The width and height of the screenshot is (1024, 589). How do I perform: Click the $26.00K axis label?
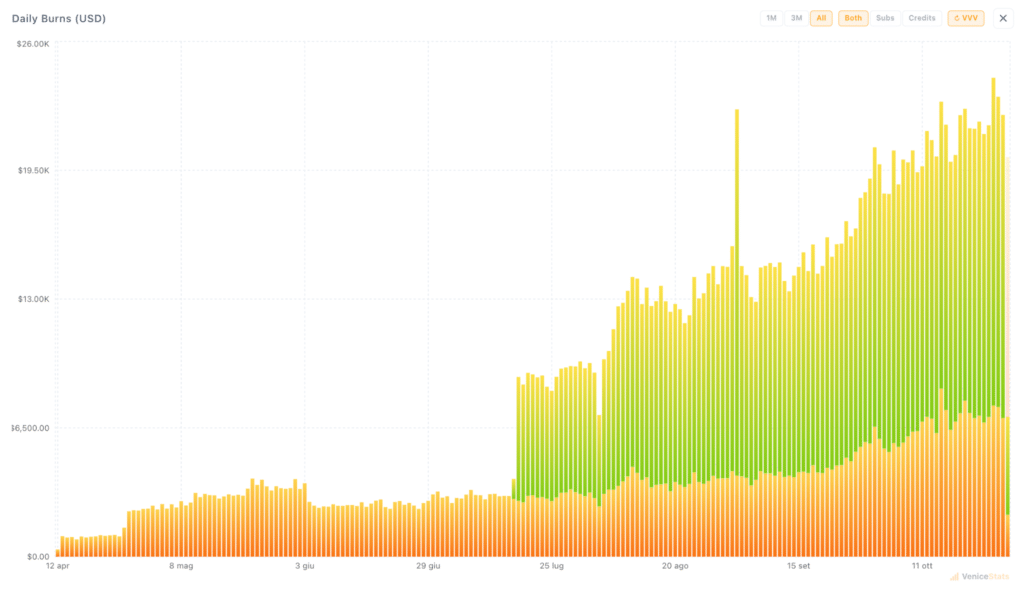[33, 44]
